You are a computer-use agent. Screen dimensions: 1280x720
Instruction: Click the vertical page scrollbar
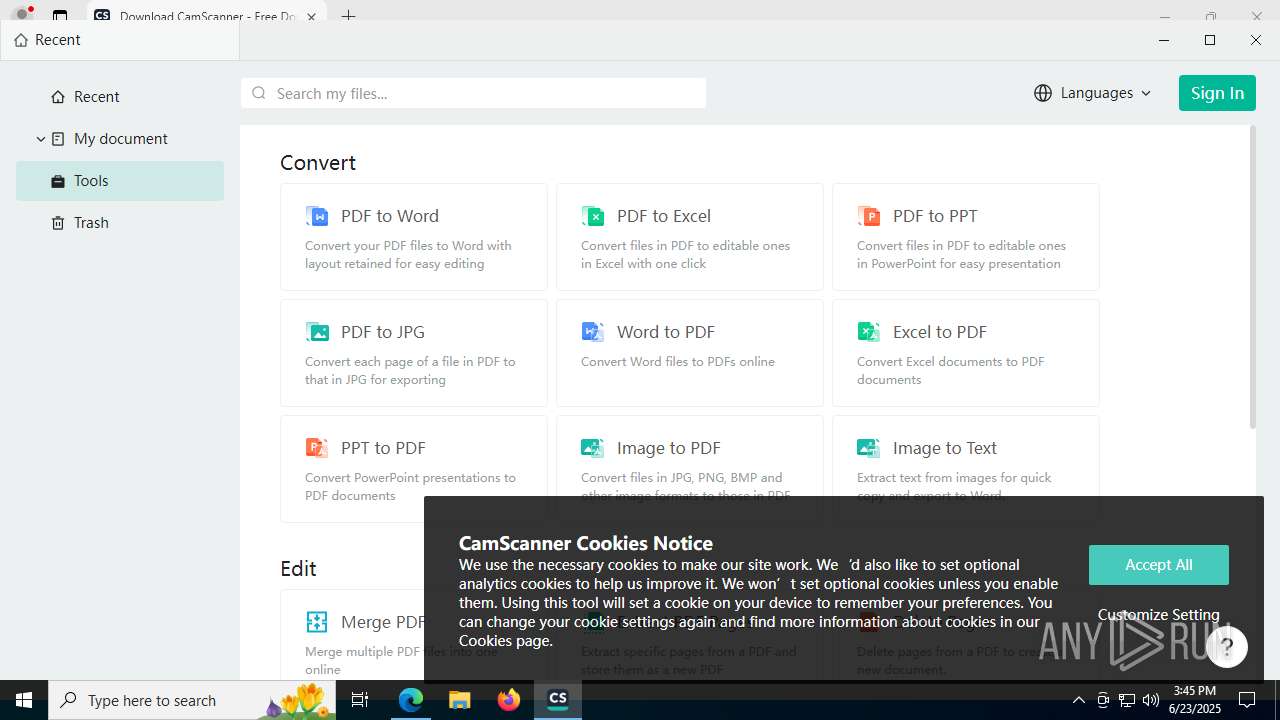1252,278
